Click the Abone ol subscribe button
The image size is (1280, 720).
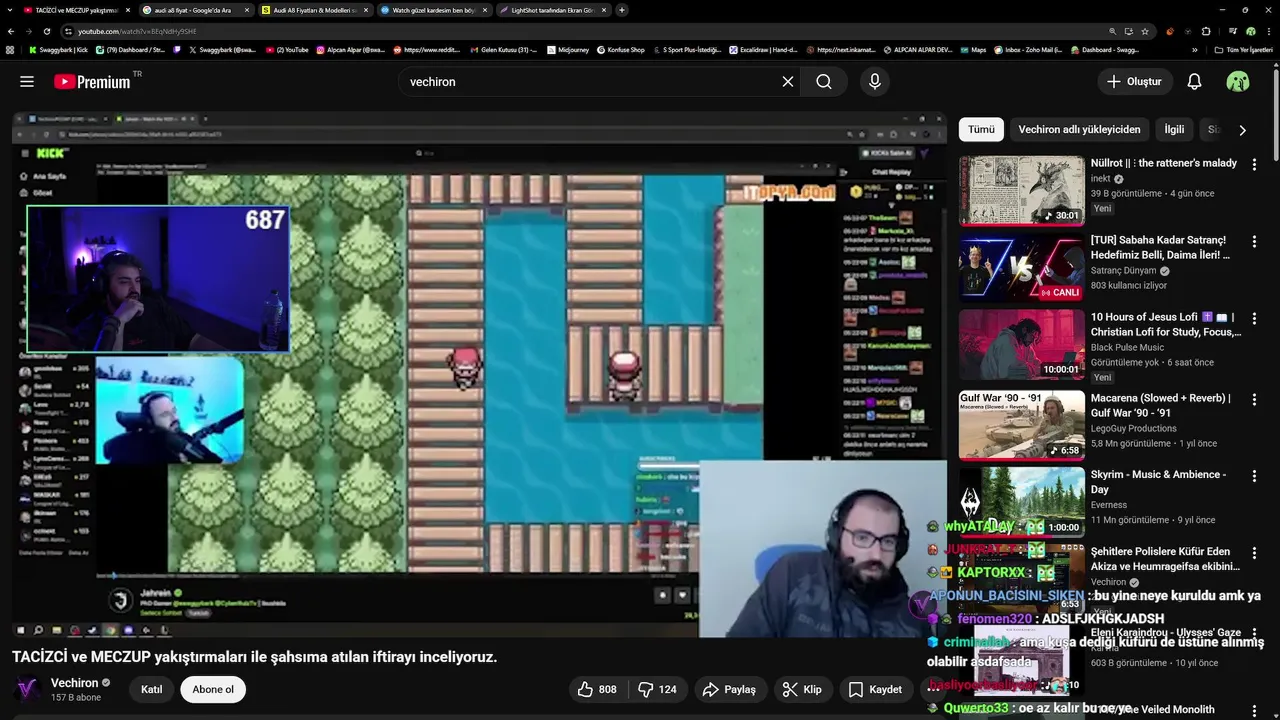213,689
